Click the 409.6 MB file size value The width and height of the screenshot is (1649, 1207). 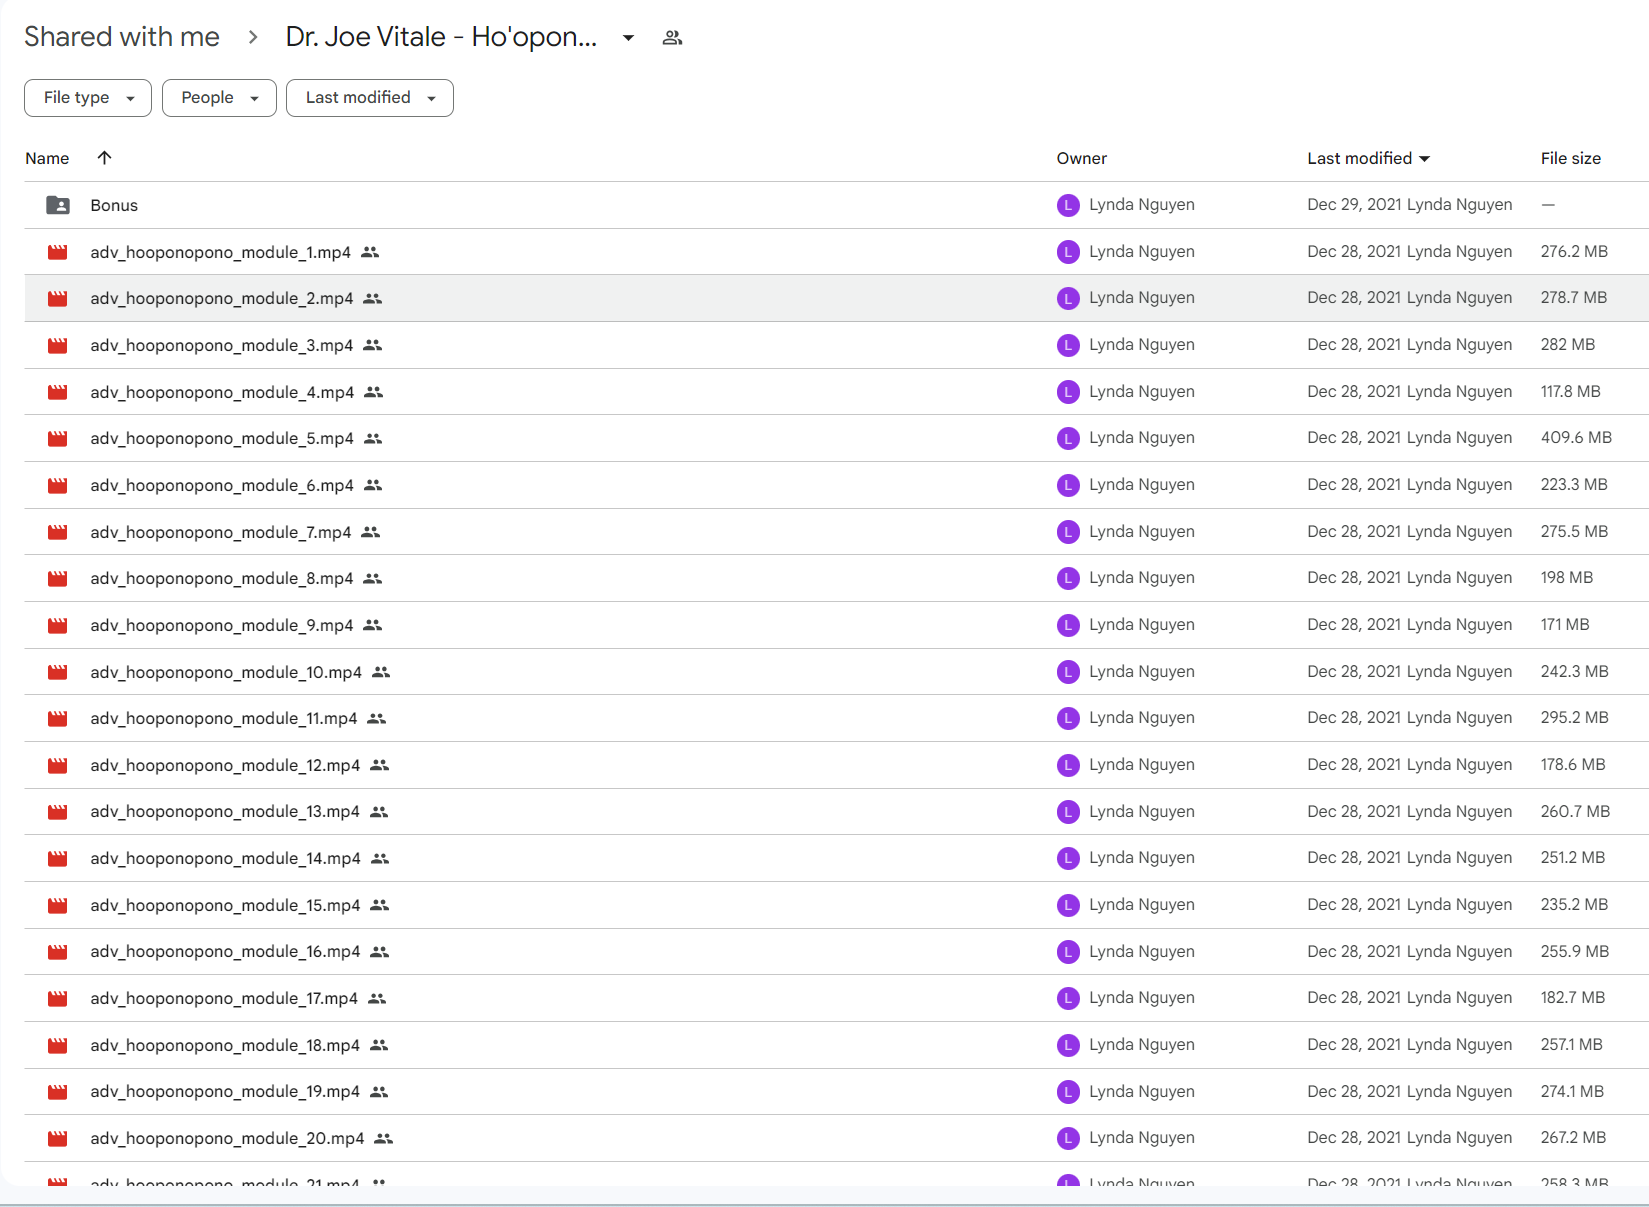point(1576,437)
